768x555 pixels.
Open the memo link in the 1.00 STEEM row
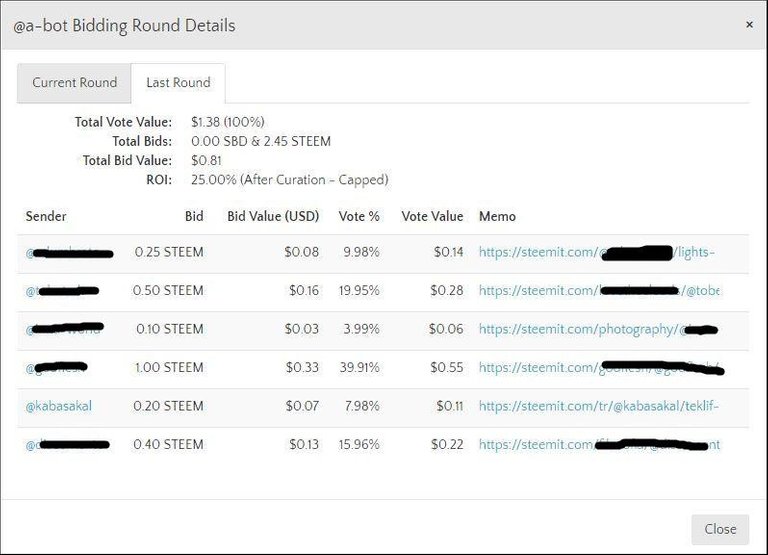[x=601, y=367]
